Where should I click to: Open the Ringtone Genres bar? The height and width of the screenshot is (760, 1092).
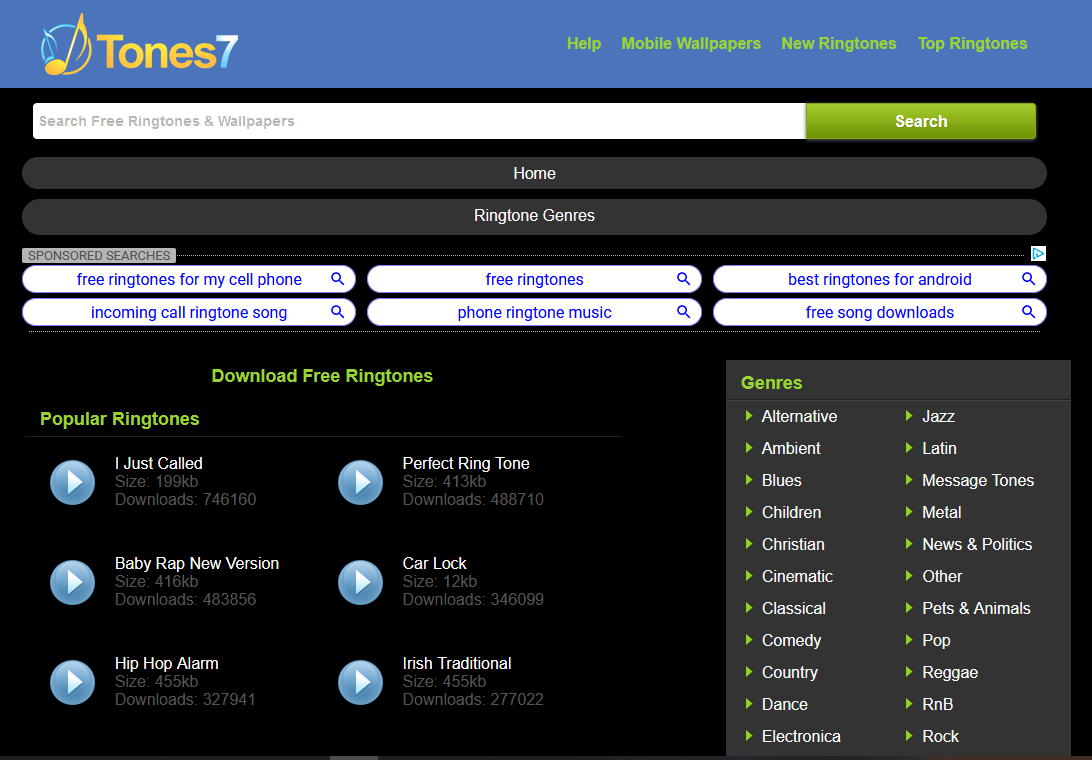pos(534,216)
